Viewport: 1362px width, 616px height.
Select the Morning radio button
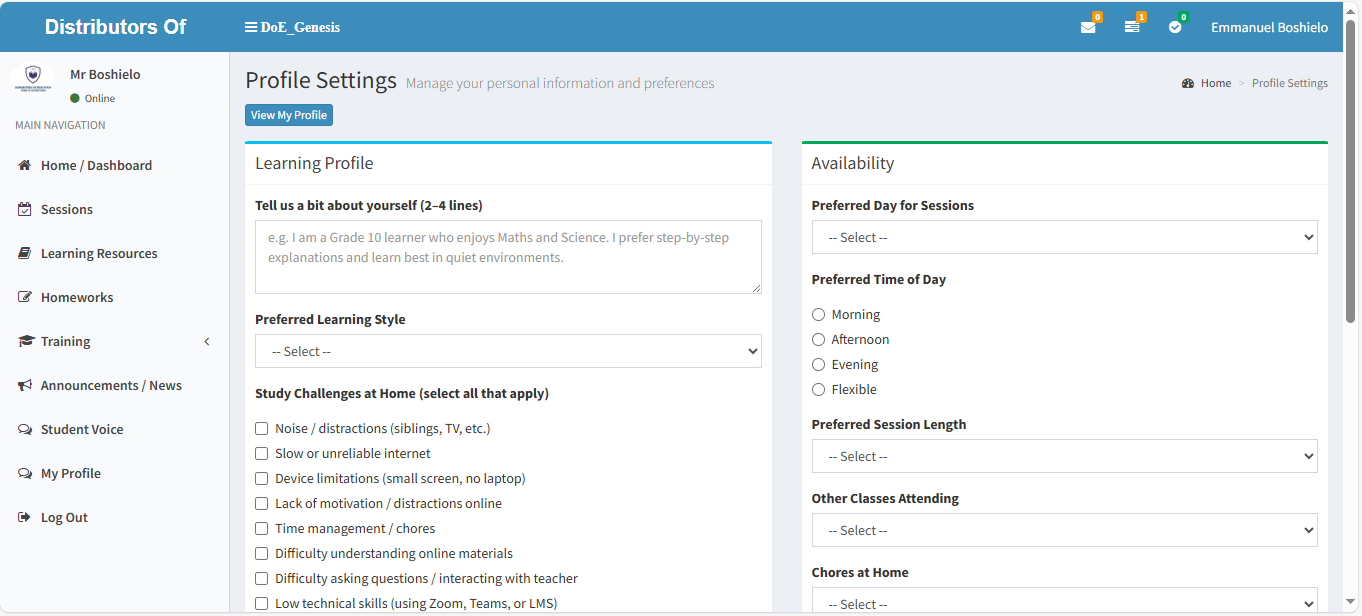pyautogui.click(x=819, y=315)
